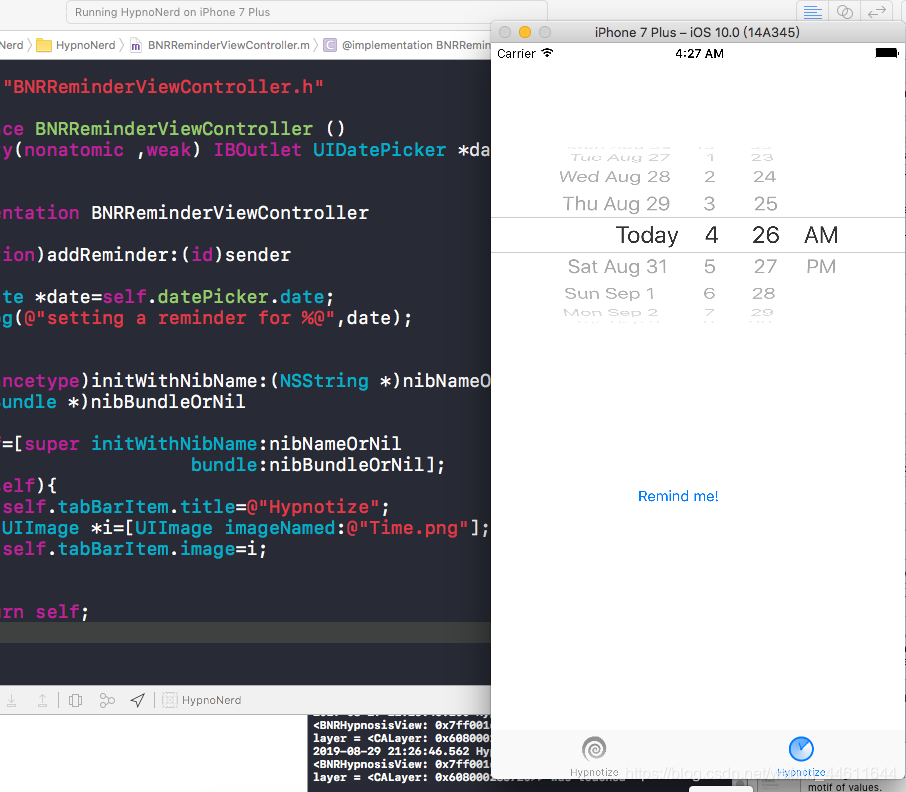The width and height of the screenshot is (906, 792).
Task: Select the Hypnotize spiral tab in simulator
Action: point(594,757)
